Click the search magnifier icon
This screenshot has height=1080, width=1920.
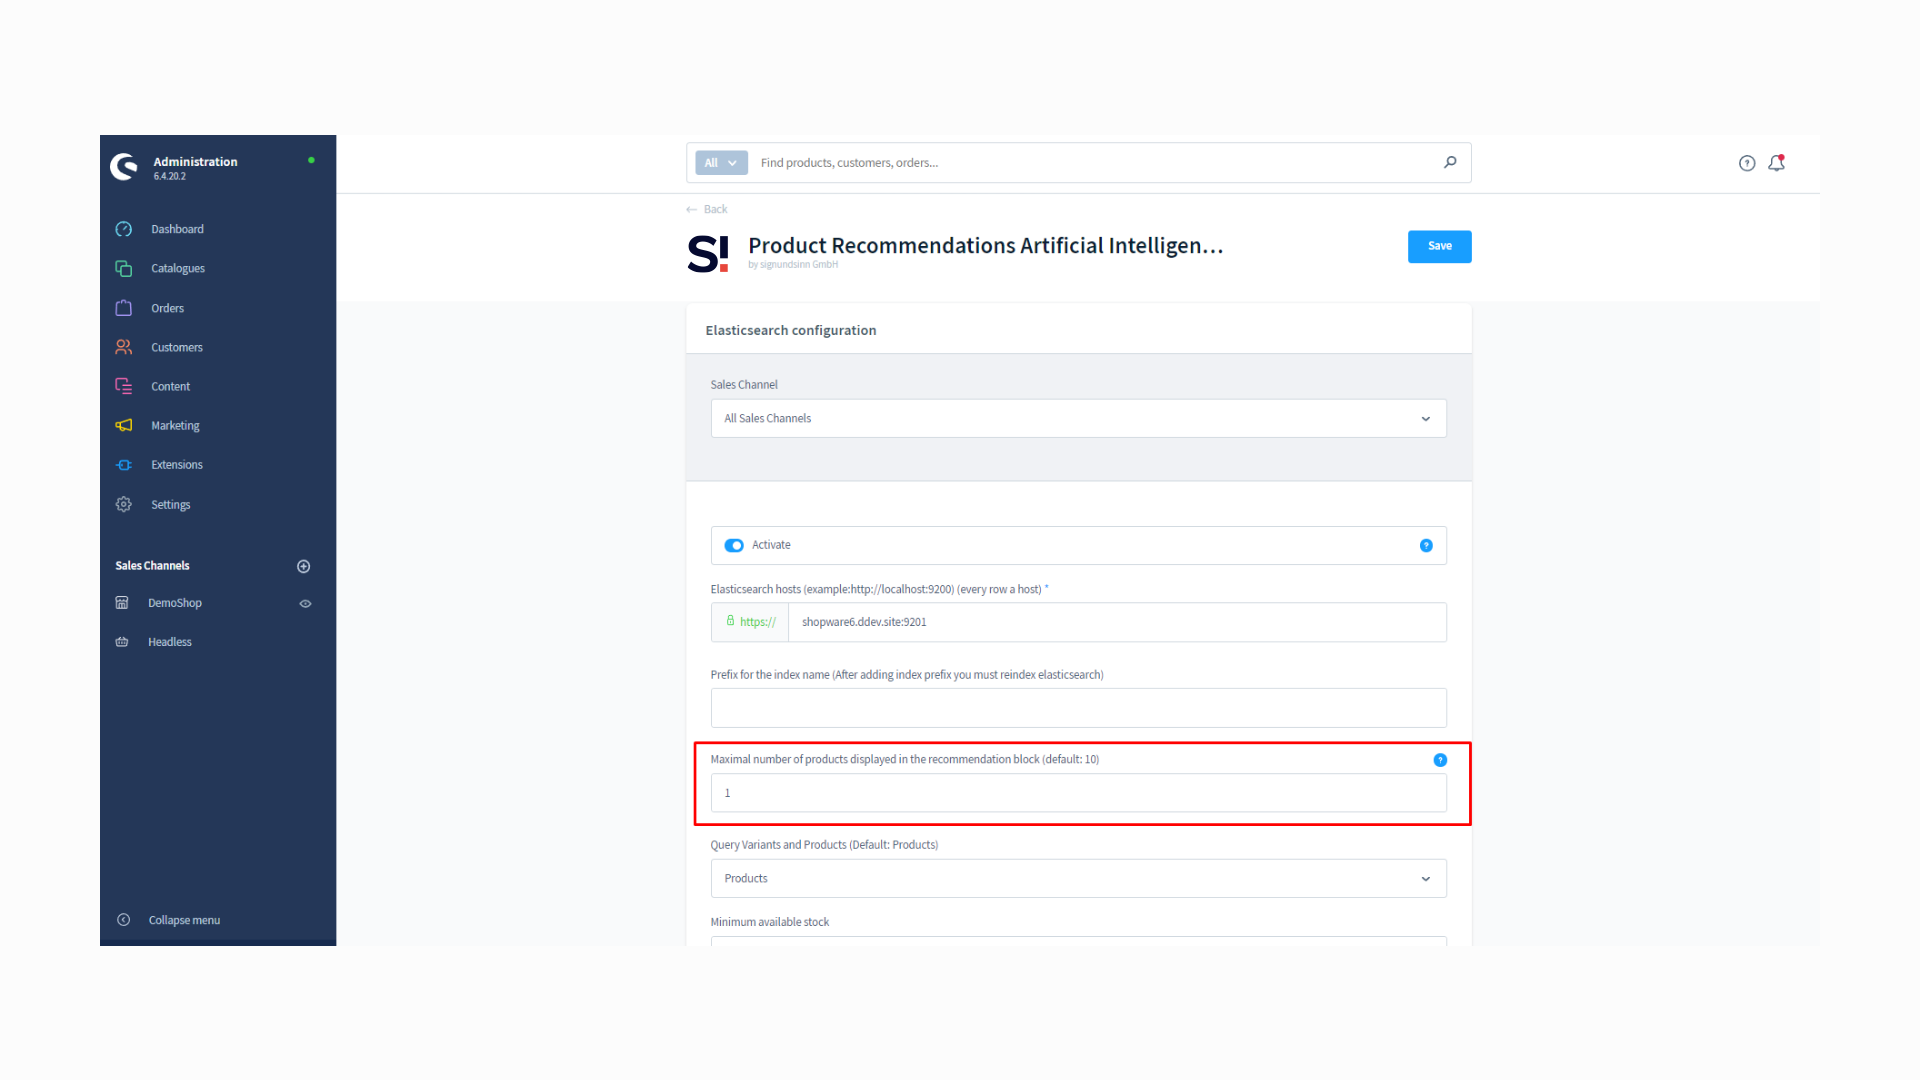click(x=1450, y=162)
